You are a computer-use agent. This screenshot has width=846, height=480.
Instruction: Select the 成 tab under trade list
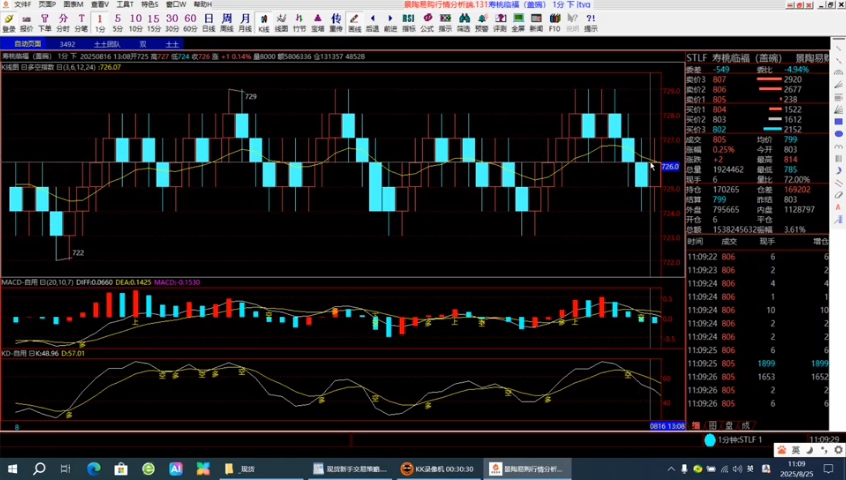[746, 425]
